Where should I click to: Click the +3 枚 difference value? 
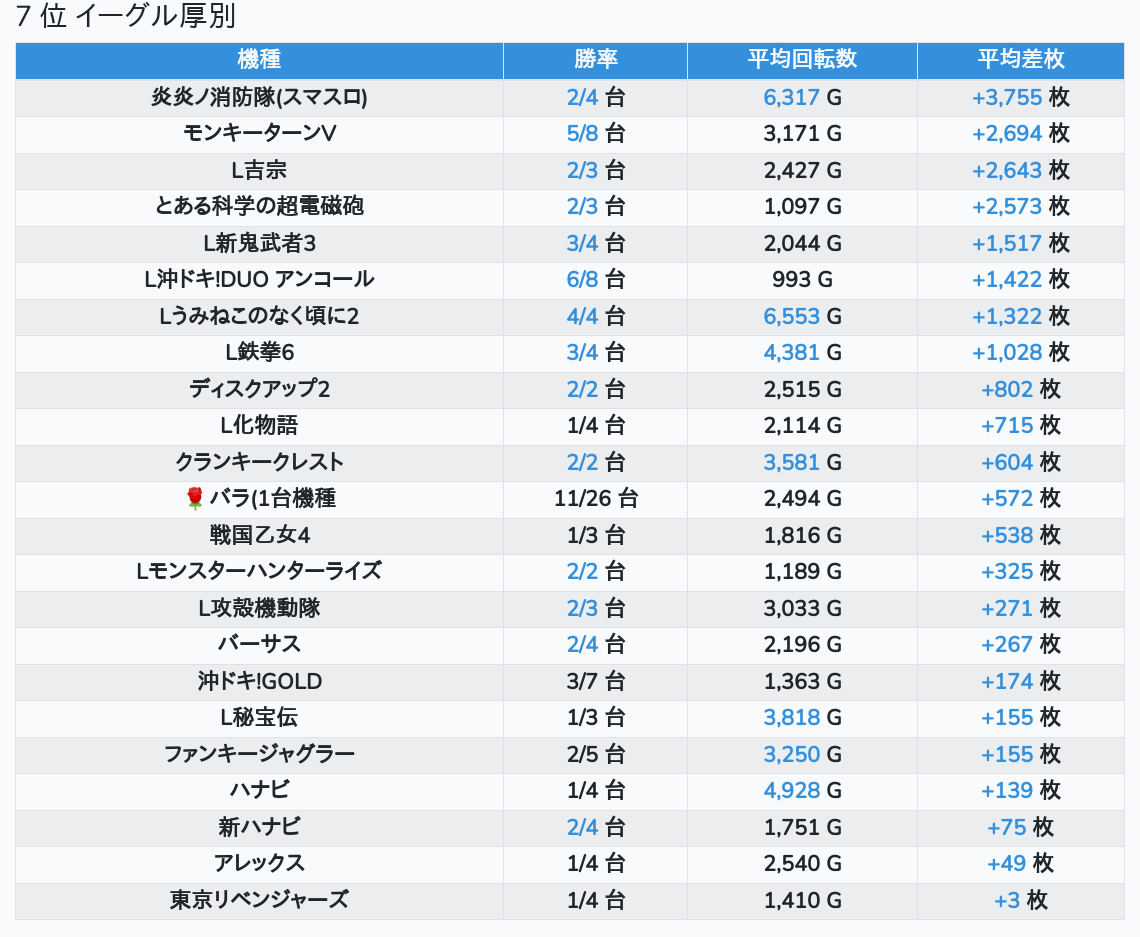pos(1020,900)
